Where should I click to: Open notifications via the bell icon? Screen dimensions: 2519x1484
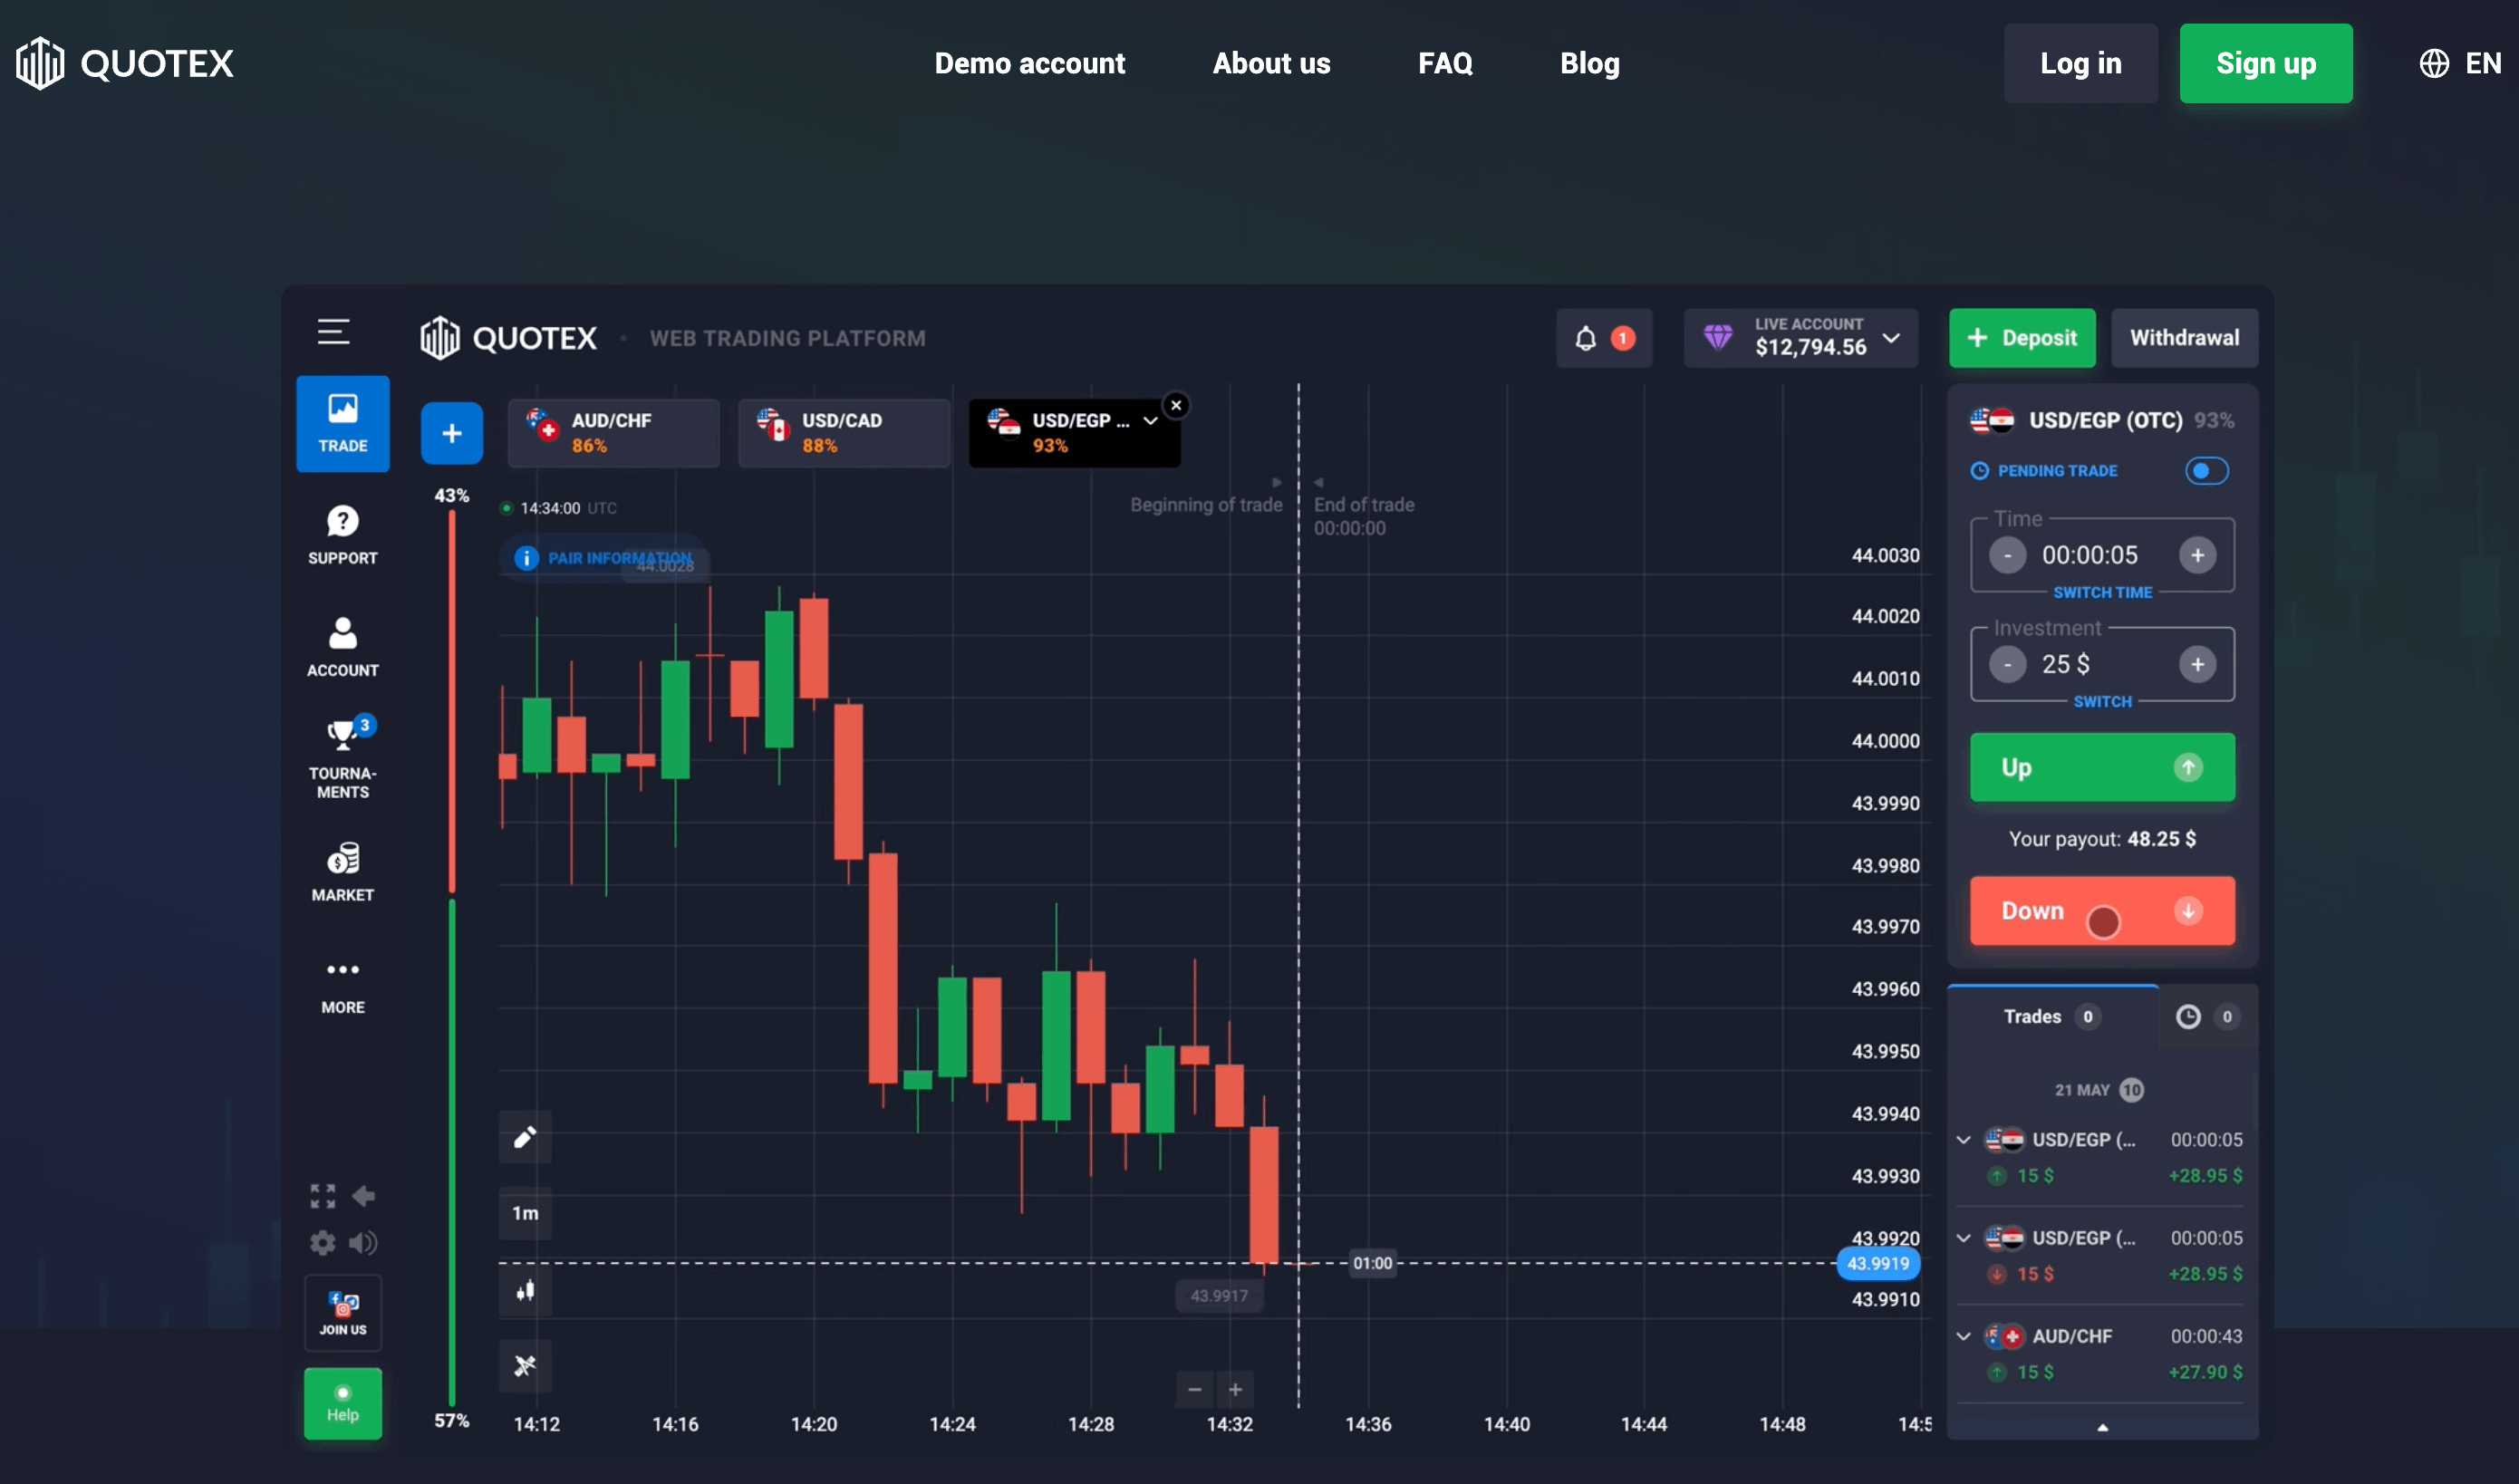click(1588, 338)
